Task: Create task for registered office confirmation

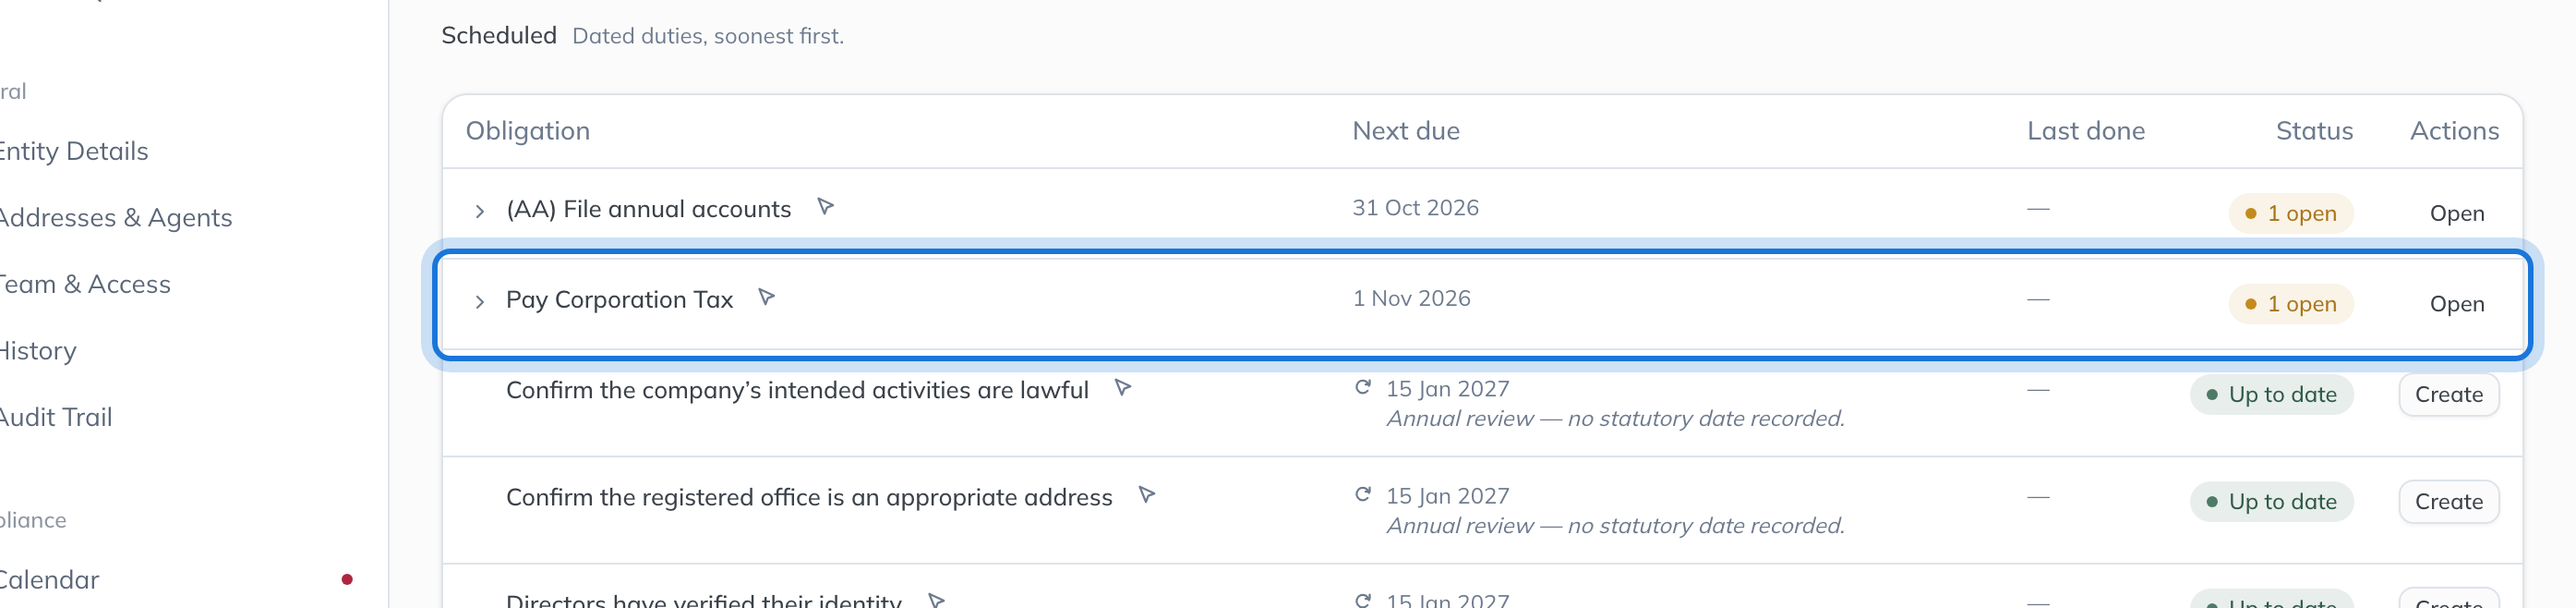Action: (x=2448, y=501)
